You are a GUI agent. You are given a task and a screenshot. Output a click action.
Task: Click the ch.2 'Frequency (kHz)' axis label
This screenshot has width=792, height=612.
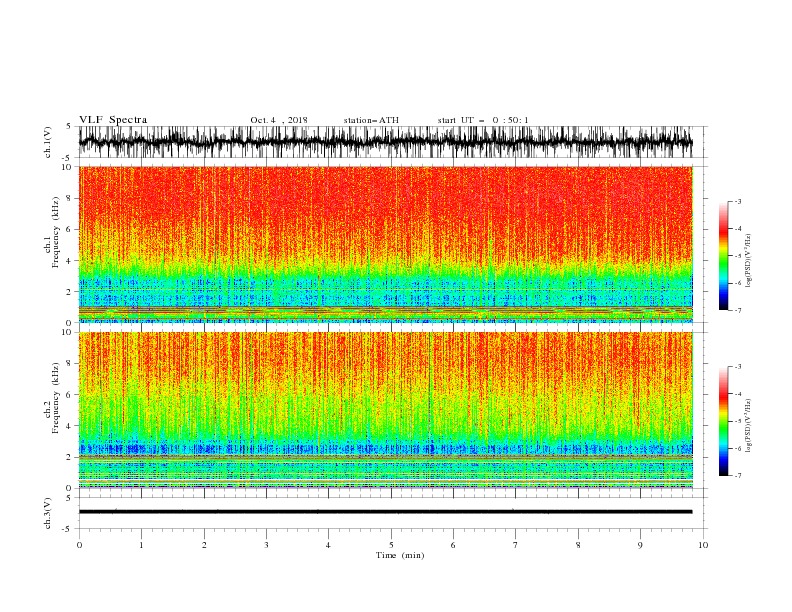(x=56, y=397)
